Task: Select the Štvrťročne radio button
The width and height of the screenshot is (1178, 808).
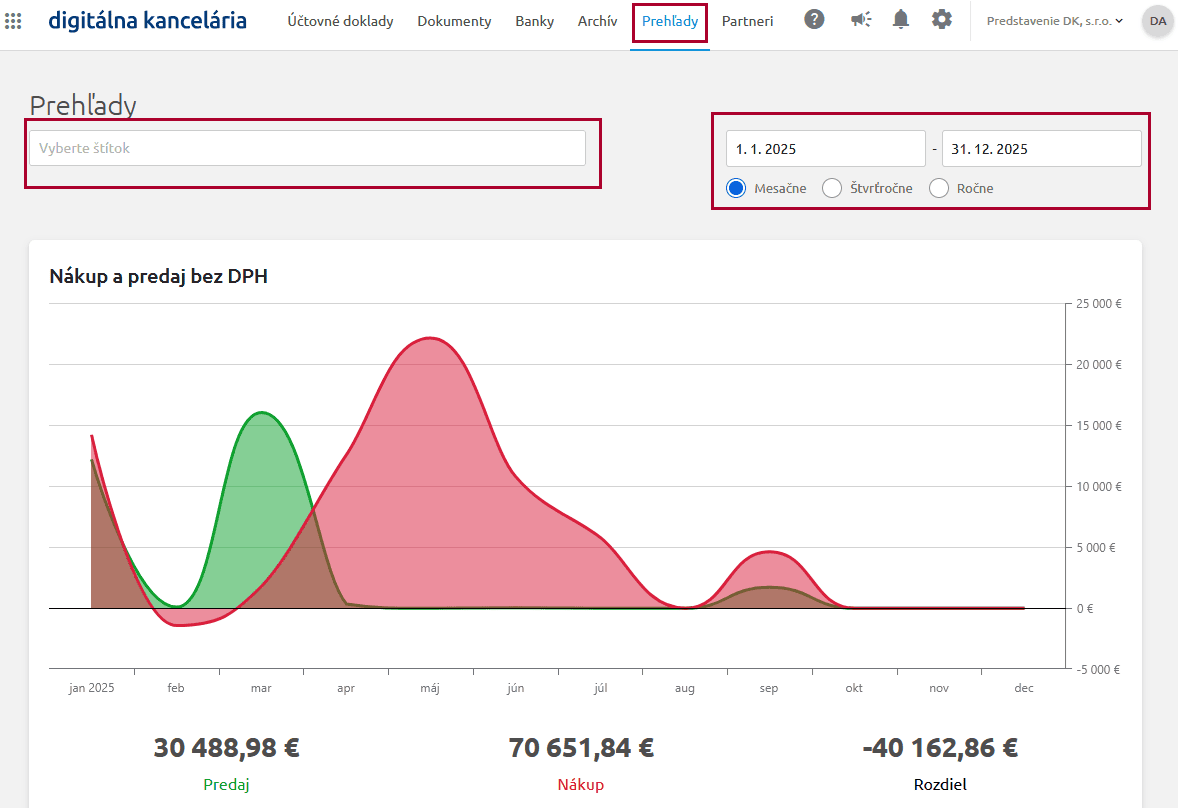Action: click(832, 188)
